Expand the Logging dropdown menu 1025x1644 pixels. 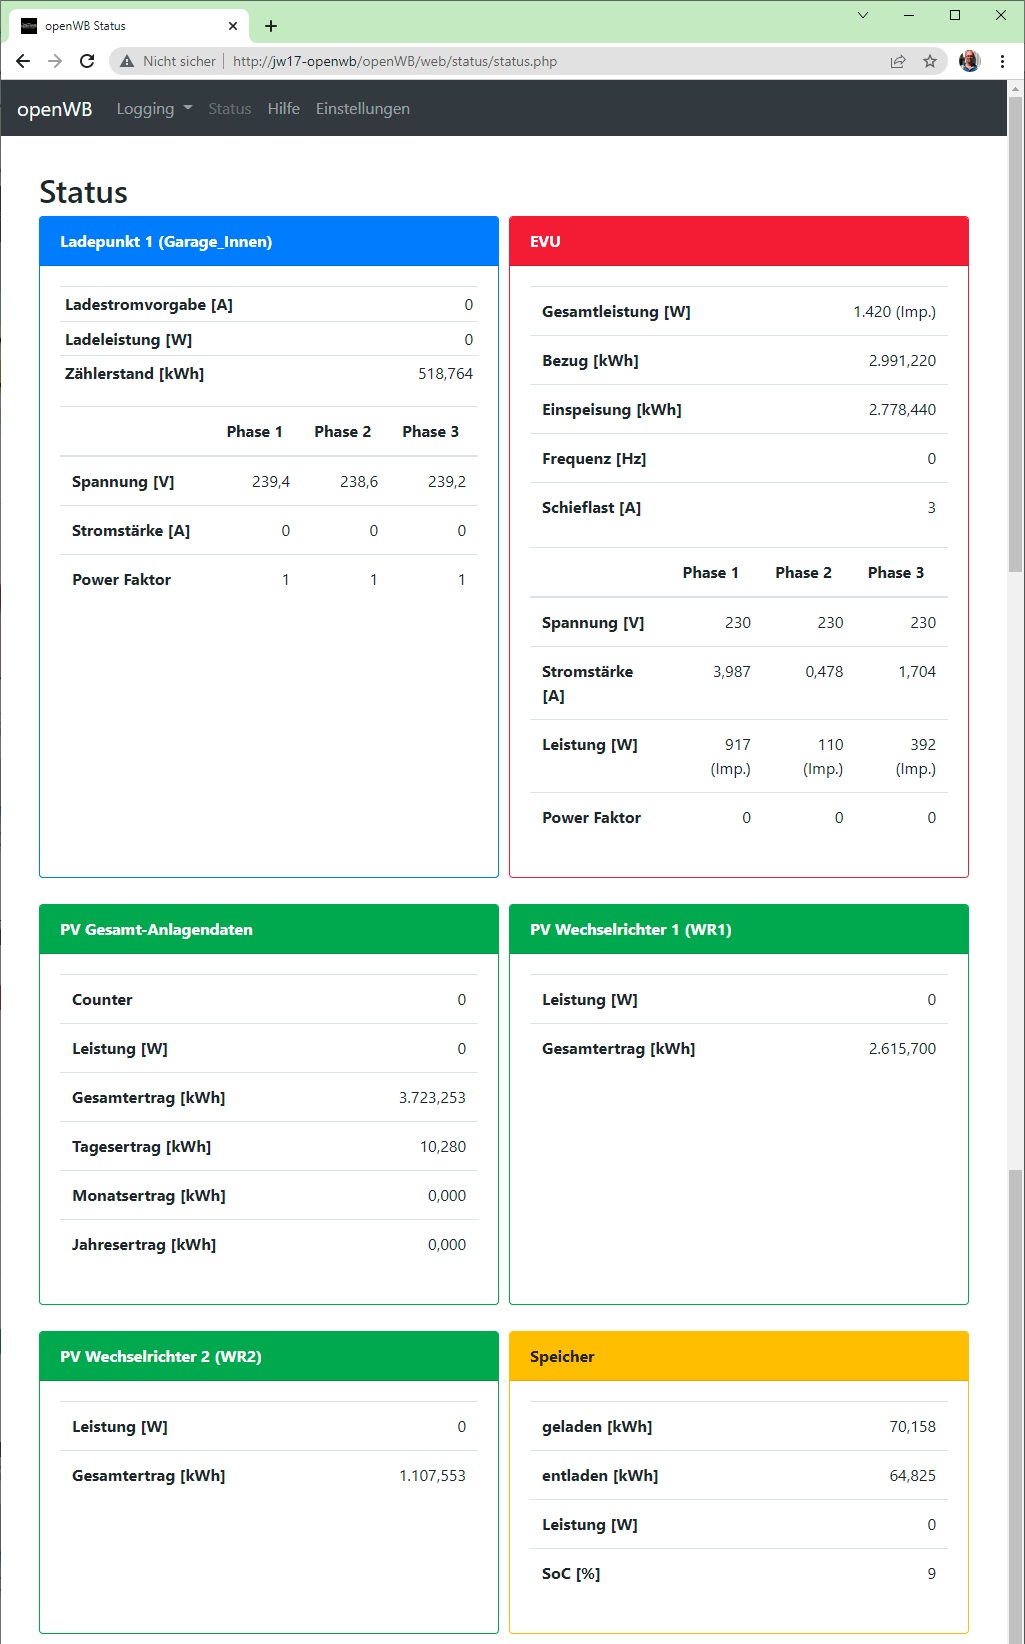[x=154, y=109]
